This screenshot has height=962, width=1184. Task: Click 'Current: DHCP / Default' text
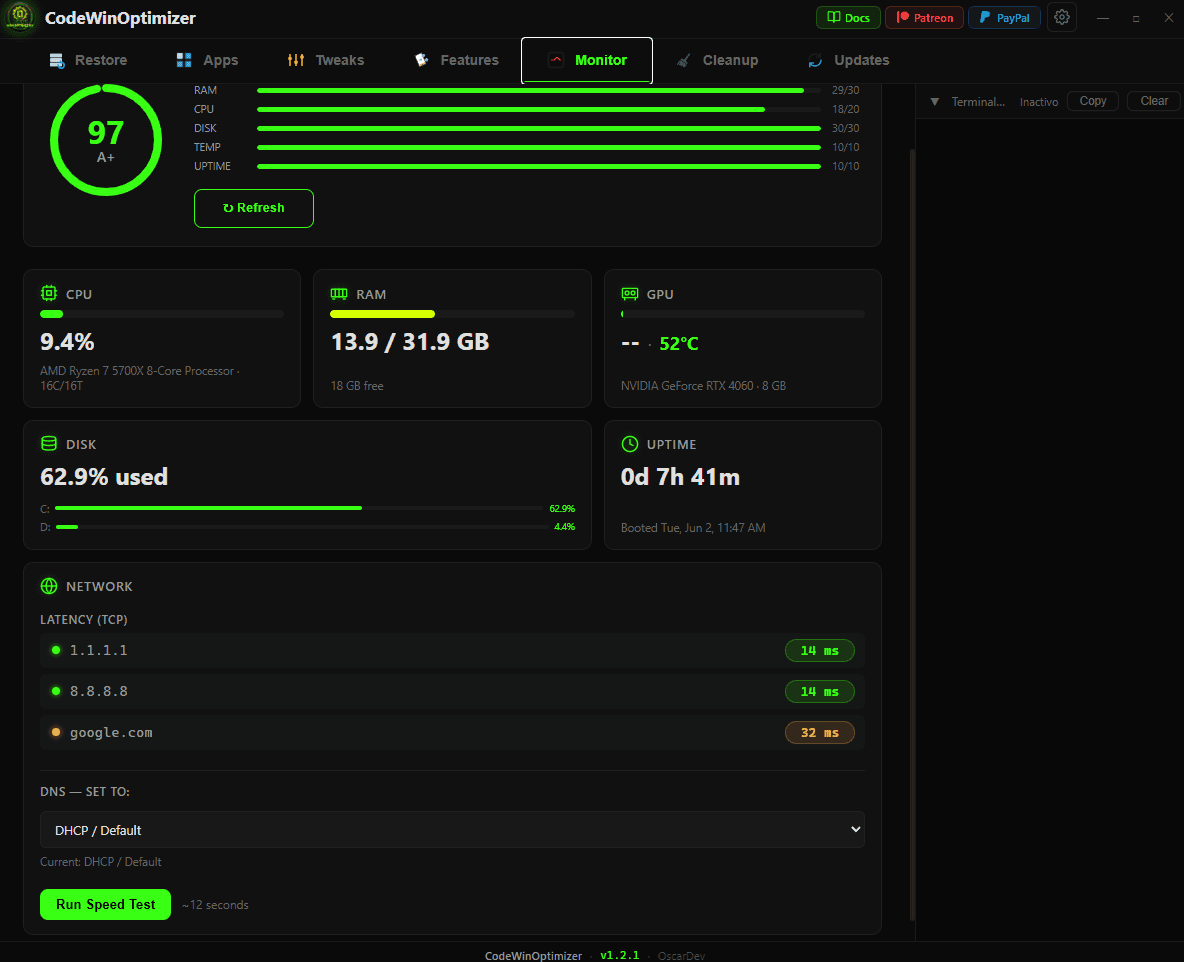[x=100, y=862]
